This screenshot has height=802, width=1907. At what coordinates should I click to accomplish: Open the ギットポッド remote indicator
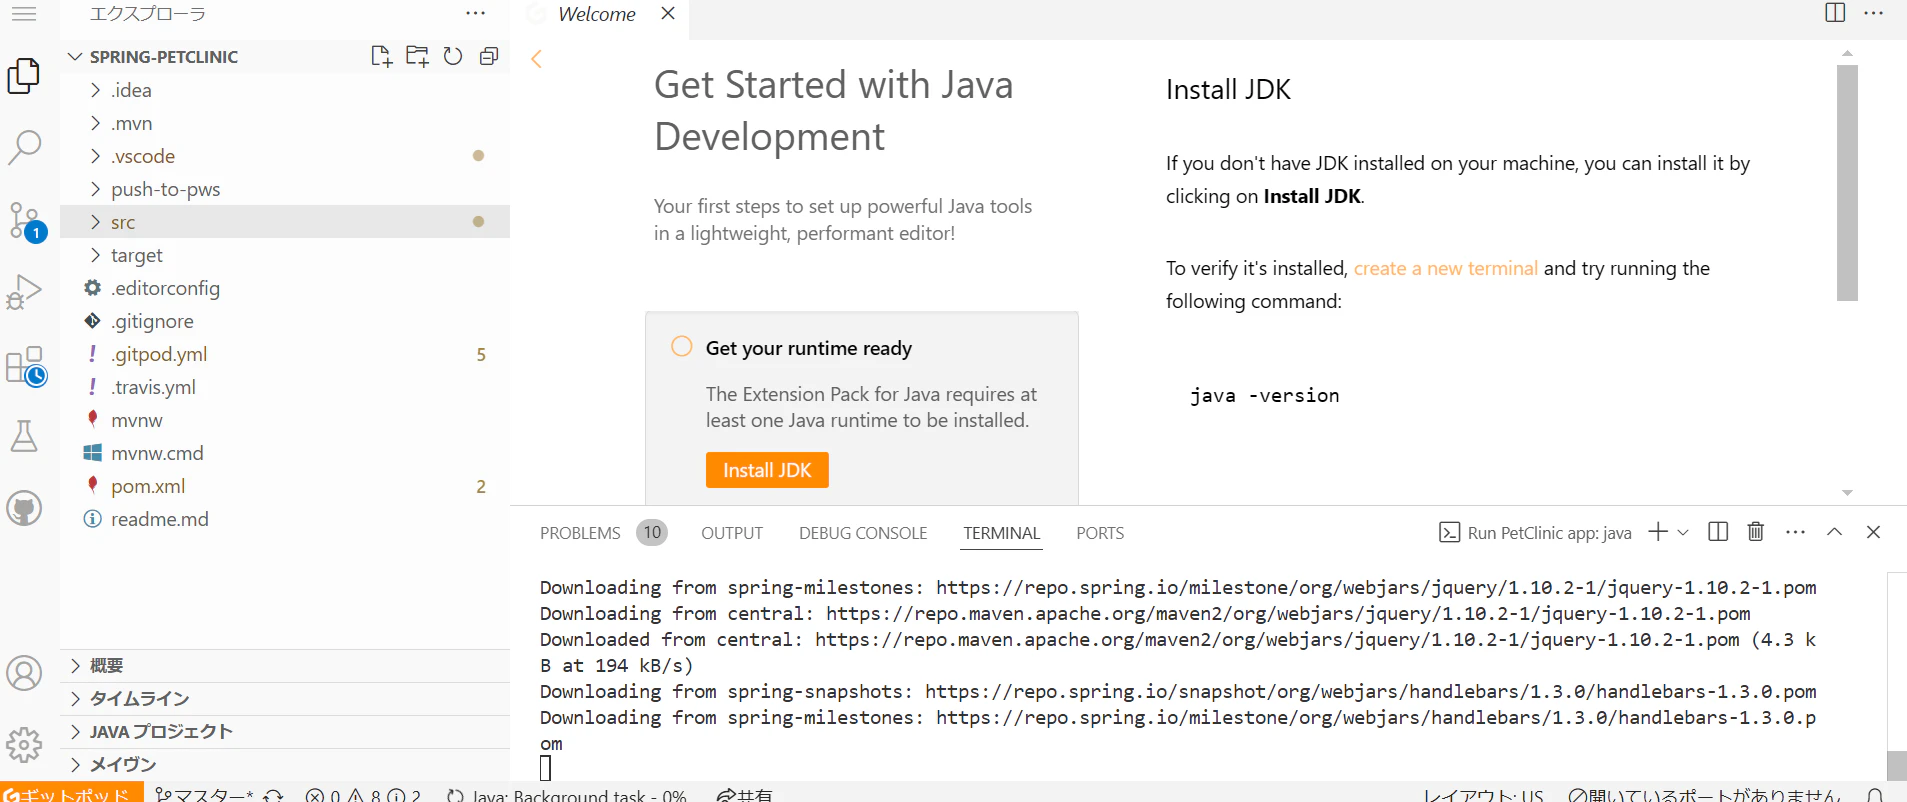point(72,794)
